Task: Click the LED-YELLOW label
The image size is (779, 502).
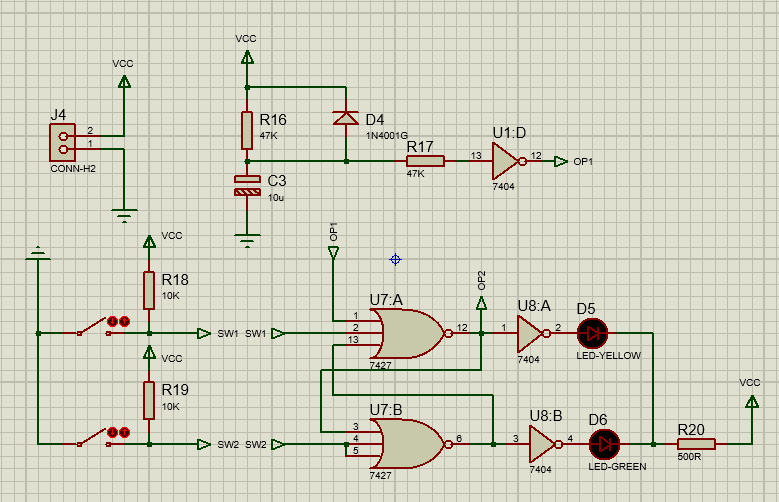Action: click(x=609, y=355)
